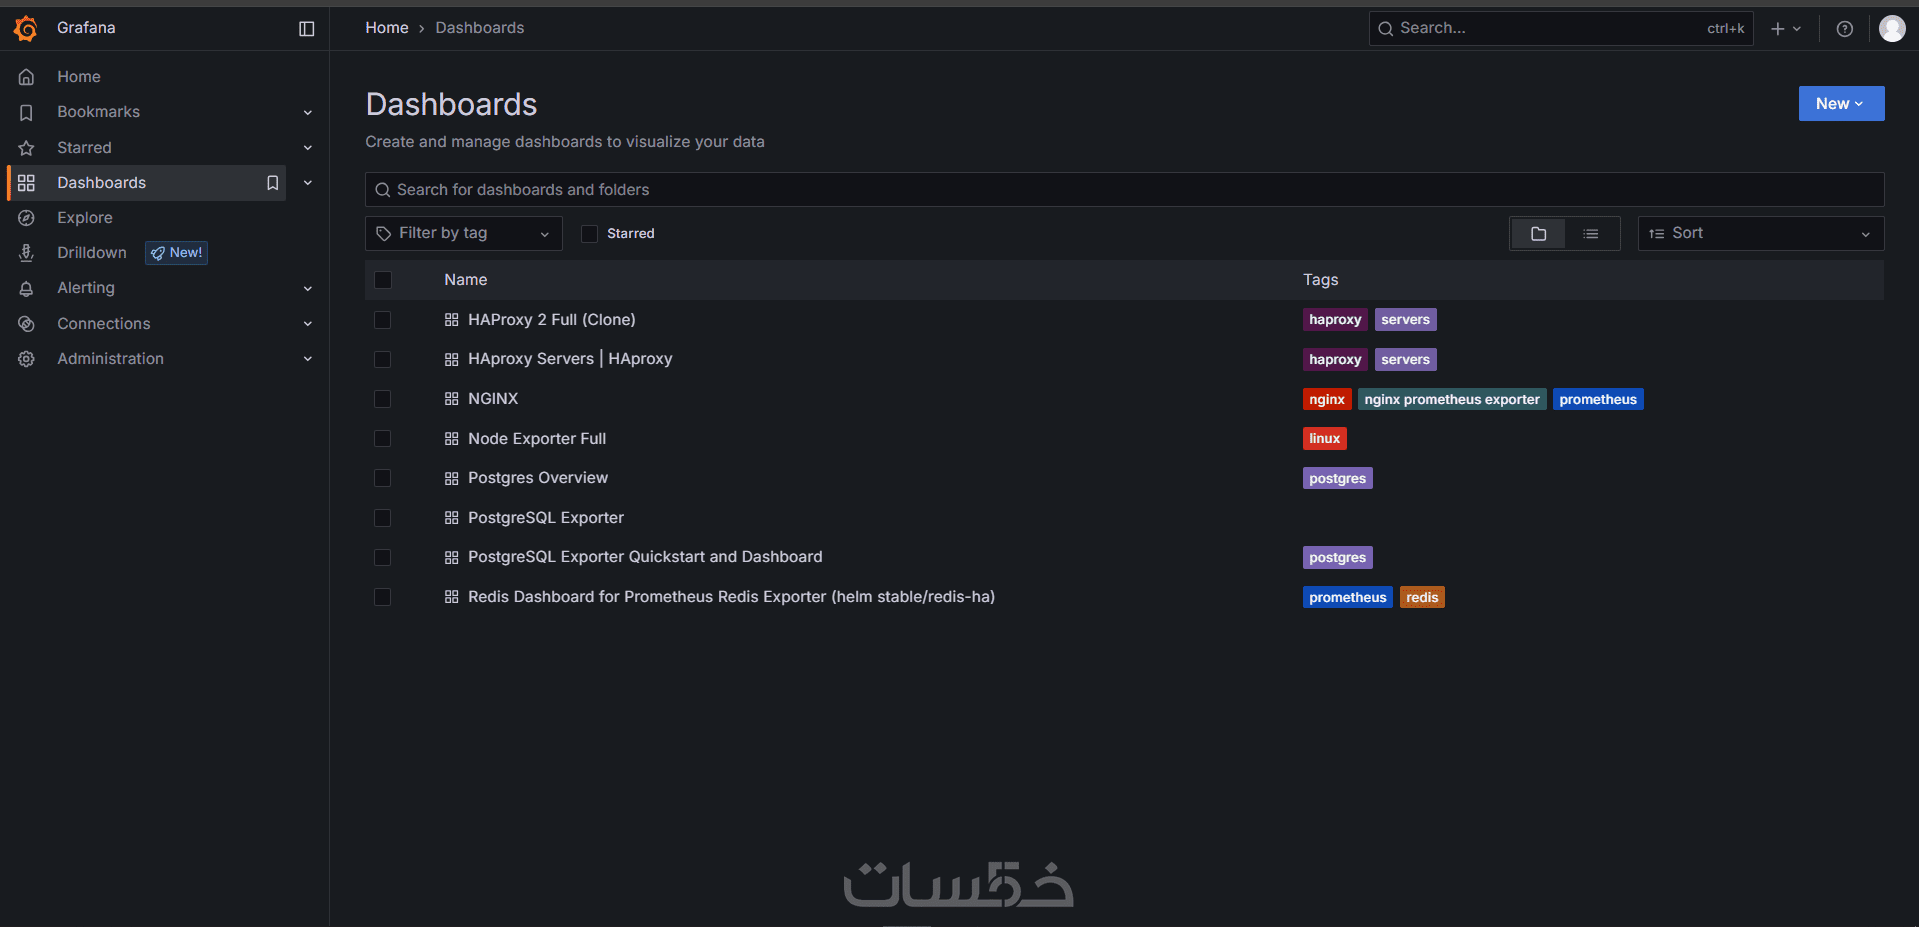Expand the Alerting section chevron
The image size is (1919, 927).
(308, 289)
